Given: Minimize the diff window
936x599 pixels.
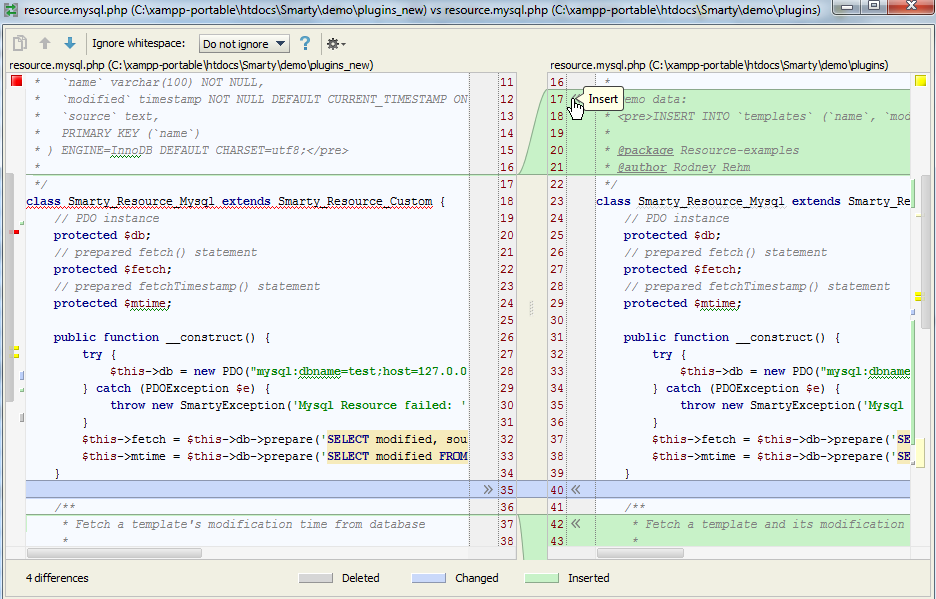Looking at the screenshot, I should tap(847, 7).
